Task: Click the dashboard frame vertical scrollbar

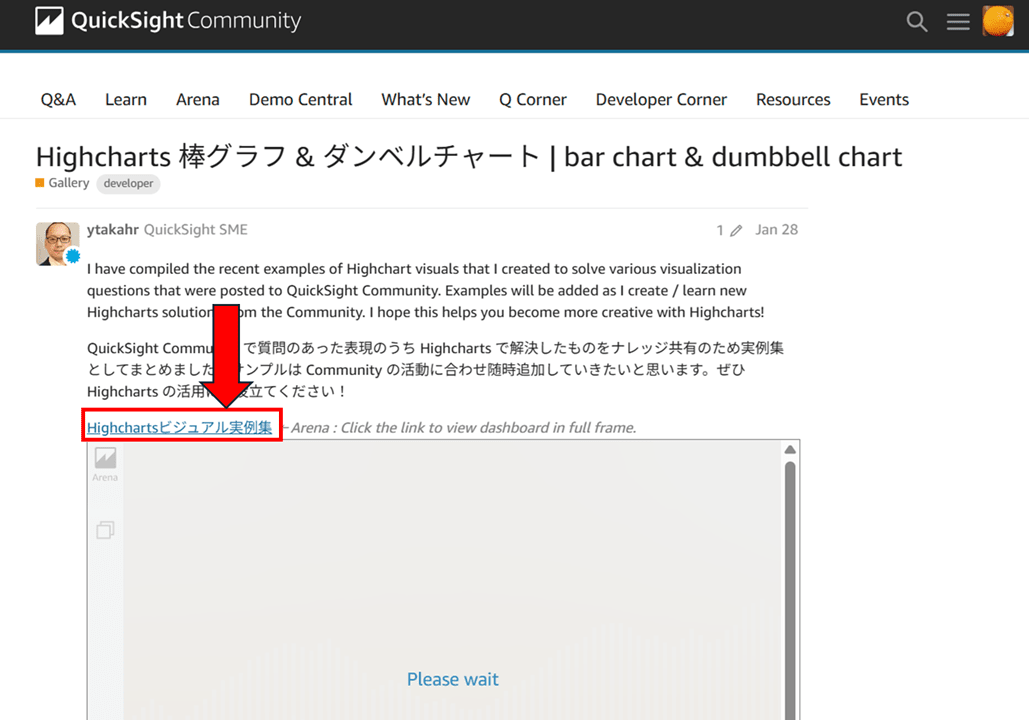Action: coord(790,591)
